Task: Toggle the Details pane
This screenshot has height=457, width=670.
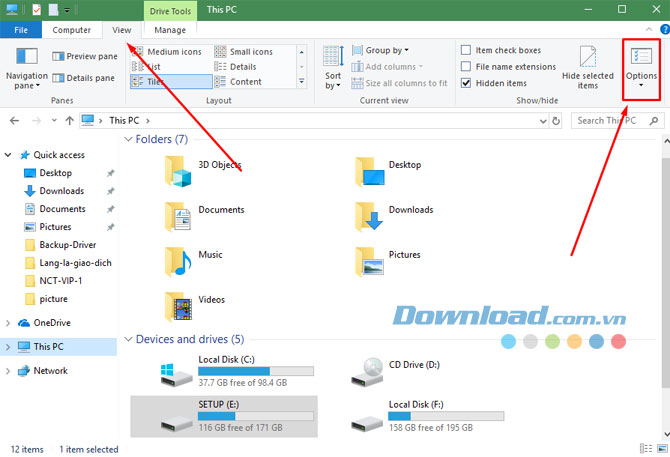Action: [83, 78]
